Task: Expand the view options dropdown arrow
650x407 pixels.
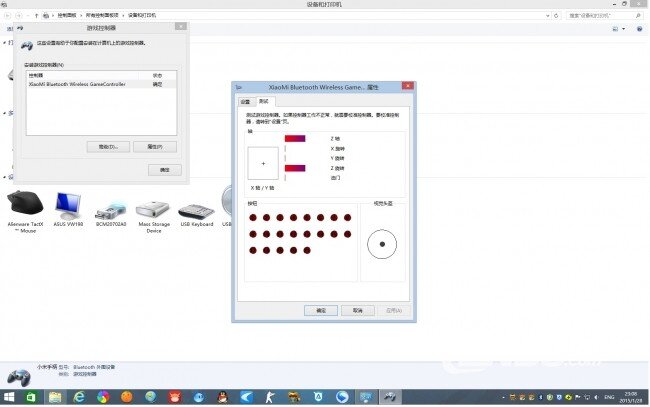Action: click(623, 29)
